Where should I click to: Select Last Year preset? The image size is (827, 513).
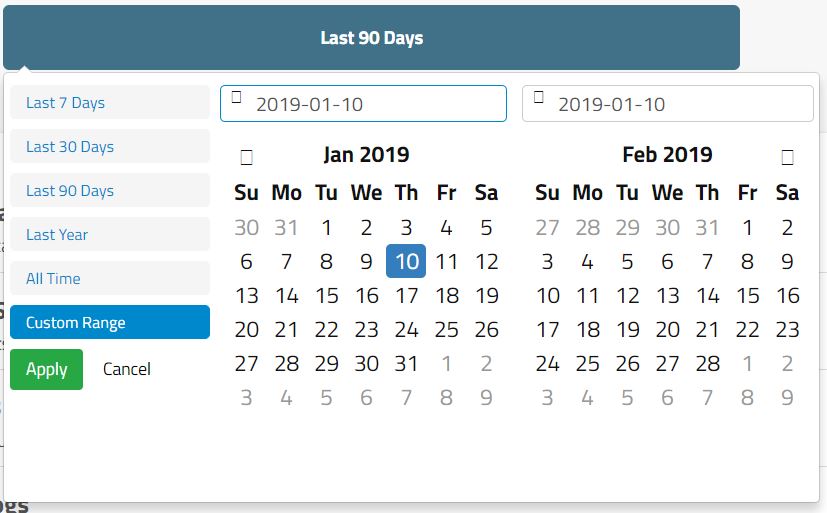pos(110,235)
